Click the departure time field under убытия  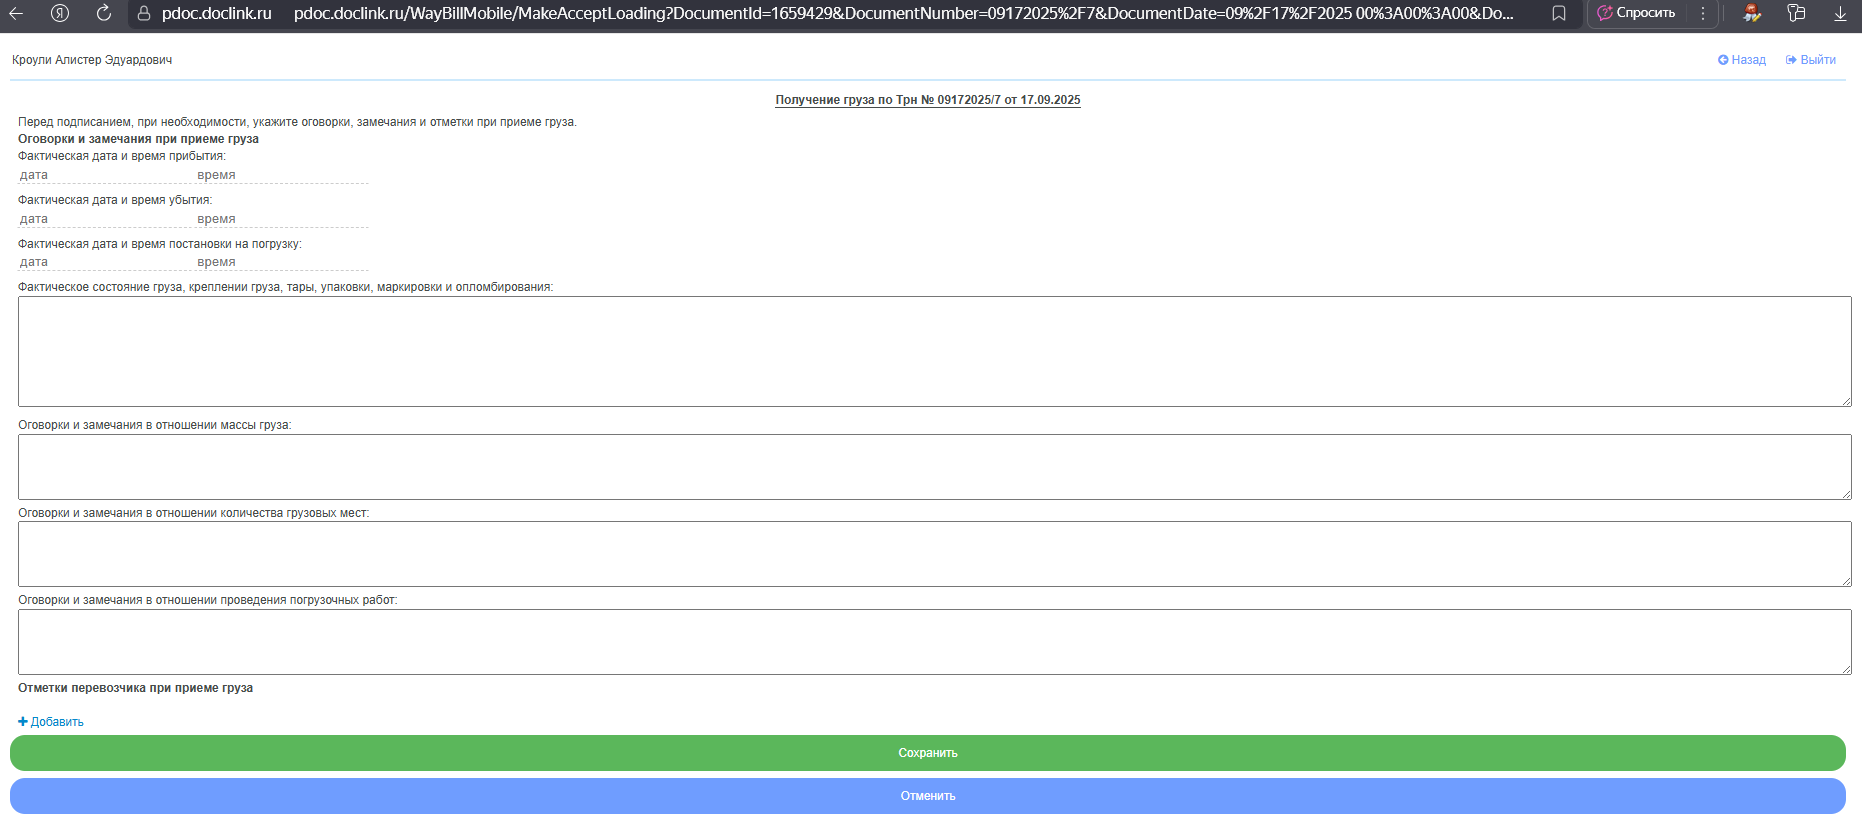(281, 219)
